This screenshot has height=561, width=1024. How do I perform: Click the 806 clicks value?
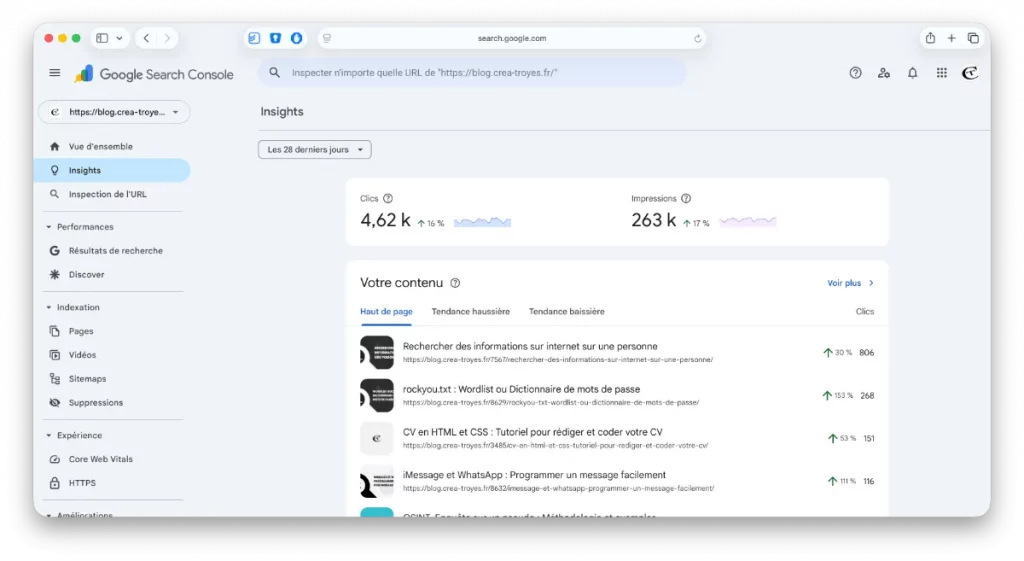[867, 353]
